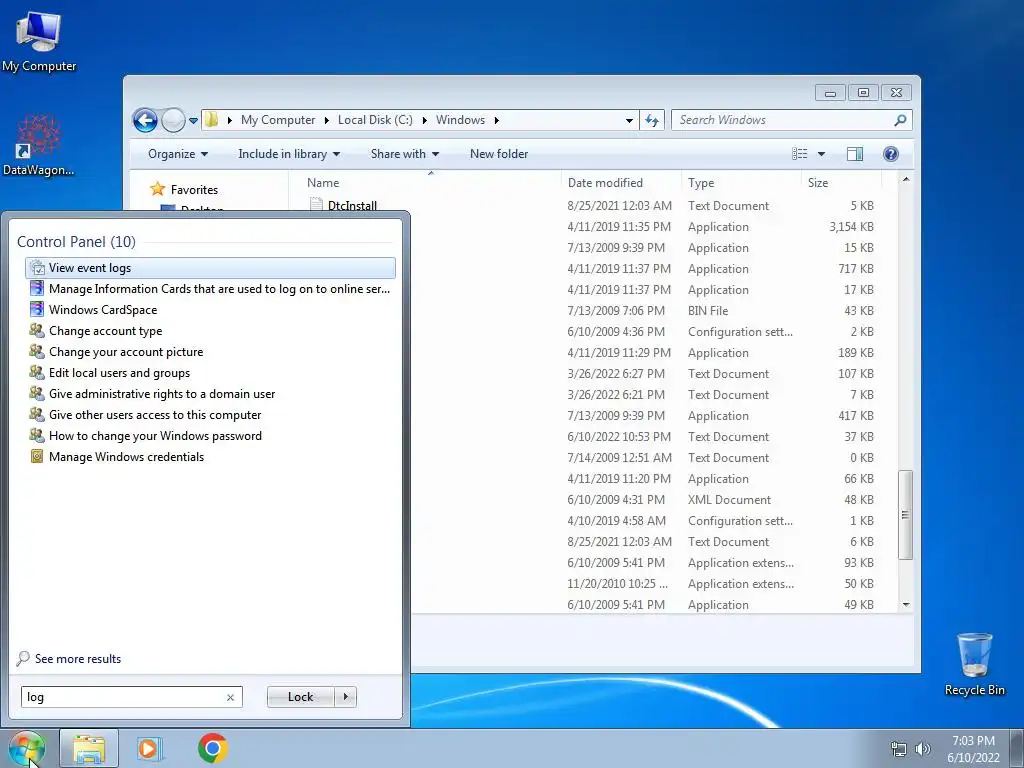Open the Organize dropdown menu
The height and width of the screenshot is (768, 1024).
[178, 154]
